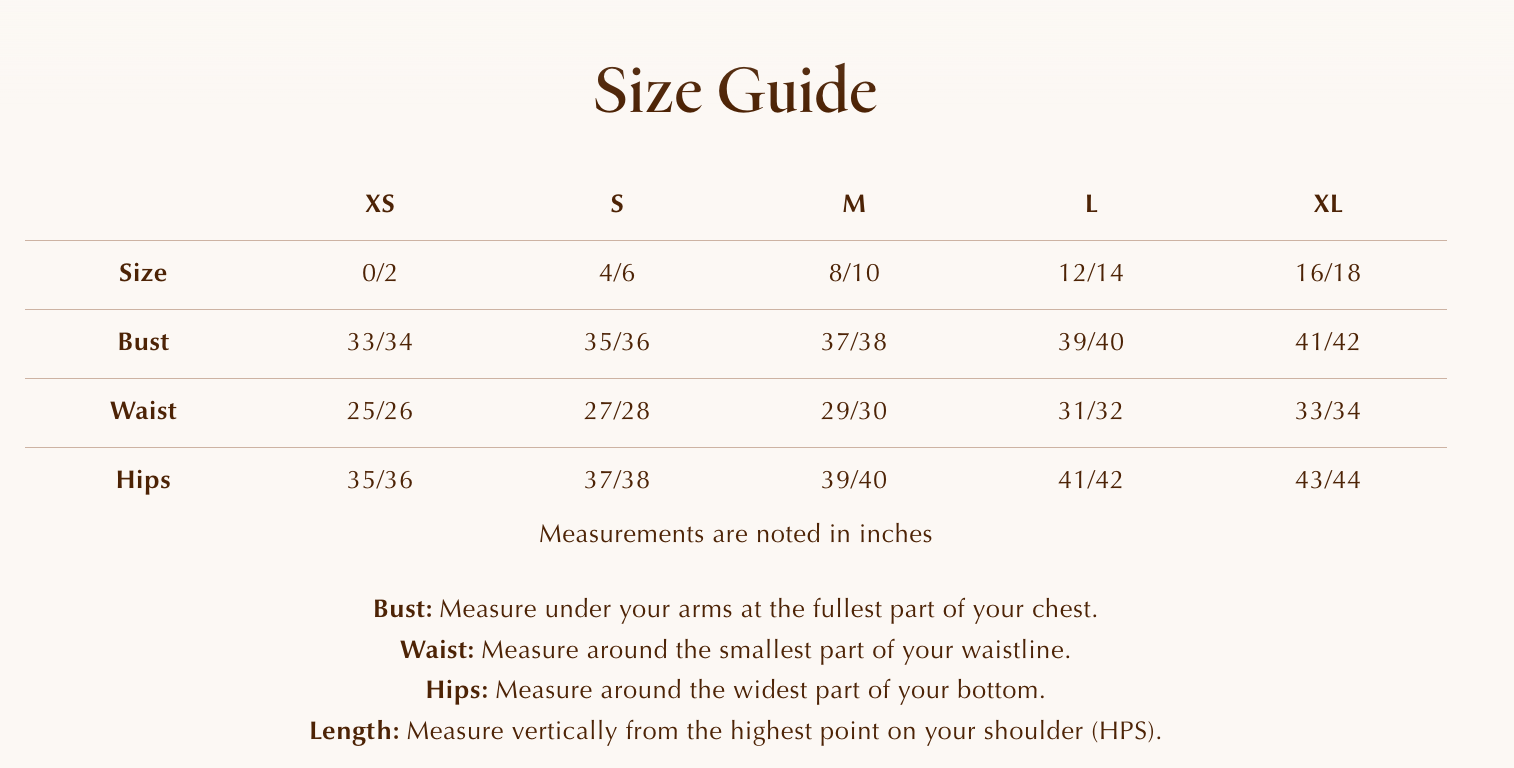The image size is (1514, 768).
Task: Click the L column header
Action: 1091,205
